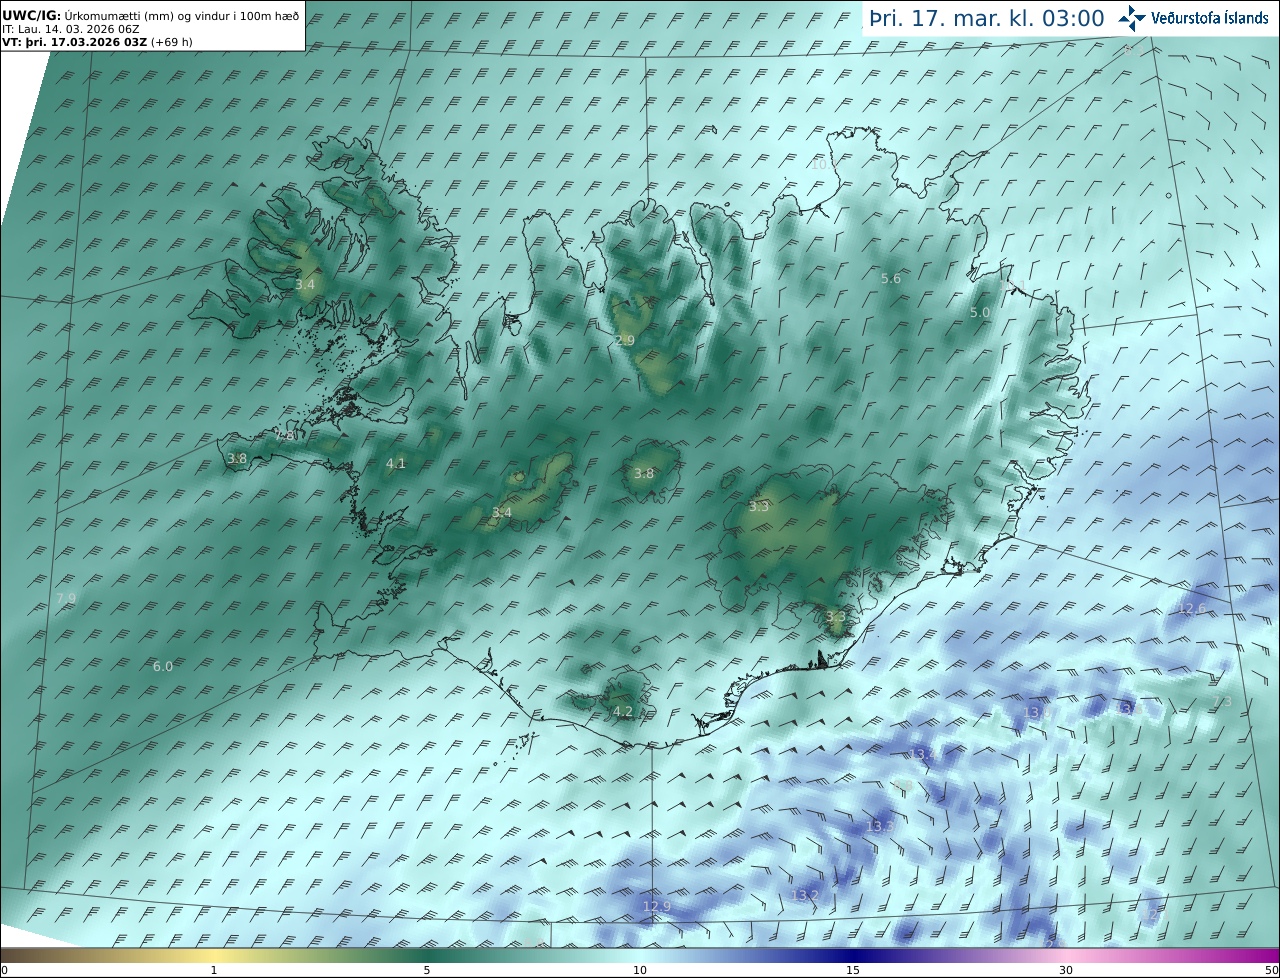Image resolution: width=1280 pixels, height=978 pixels.
Task: Click the colorbar tick labeled 50
Action: tap(1272, 970)
